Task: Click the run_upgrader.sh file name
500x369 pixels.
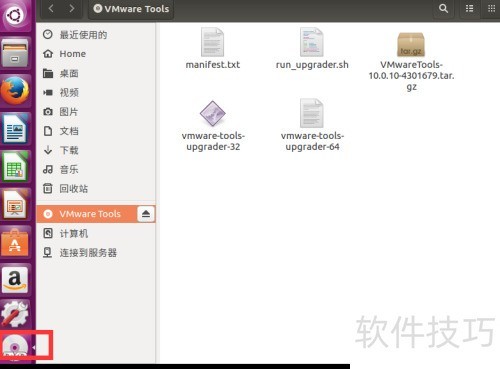Action: pos(312,65)
